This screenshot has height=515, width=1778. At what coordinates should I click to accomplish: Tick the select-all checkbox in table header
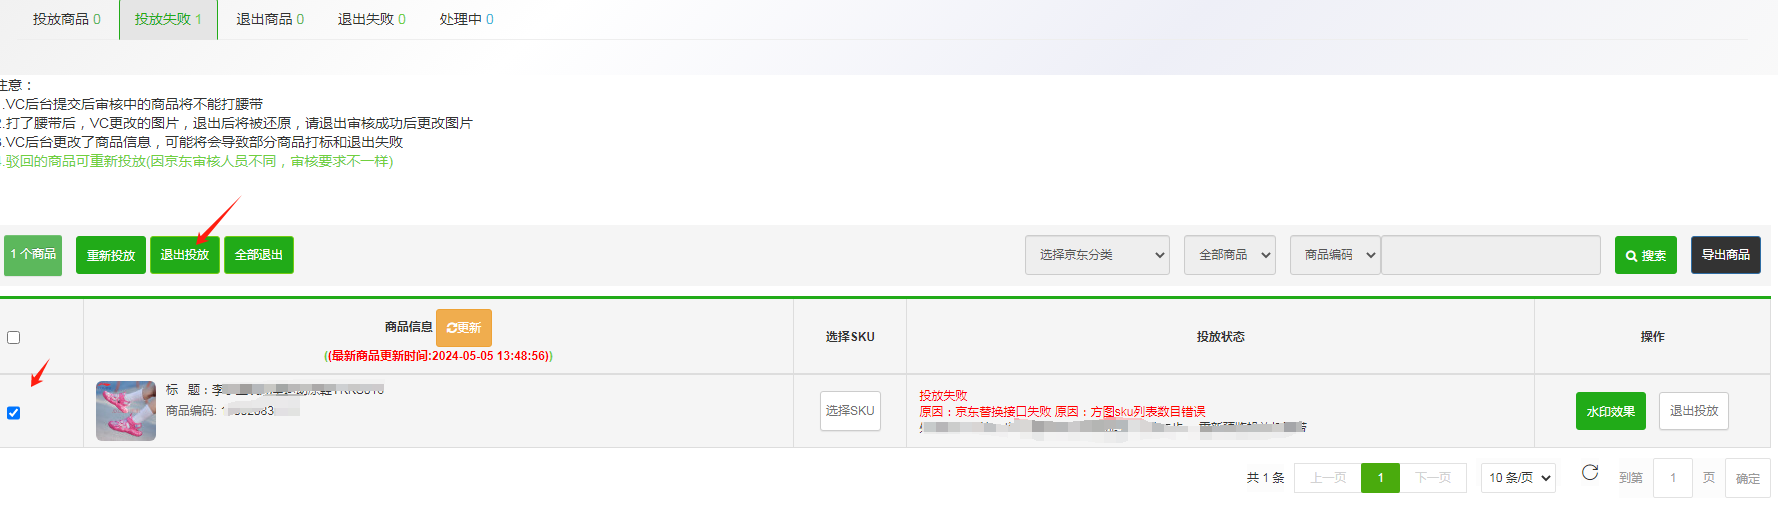coord(14,338)
